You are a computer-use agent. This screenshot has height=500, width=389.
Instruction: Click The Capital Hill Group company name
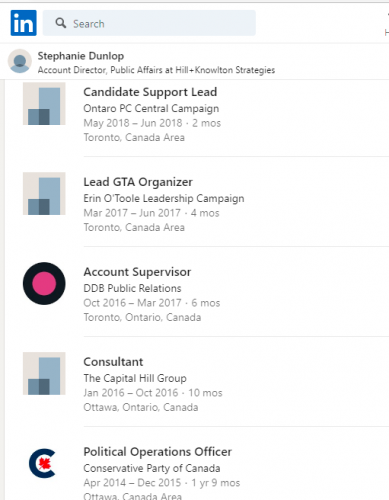tap(135, 378)
